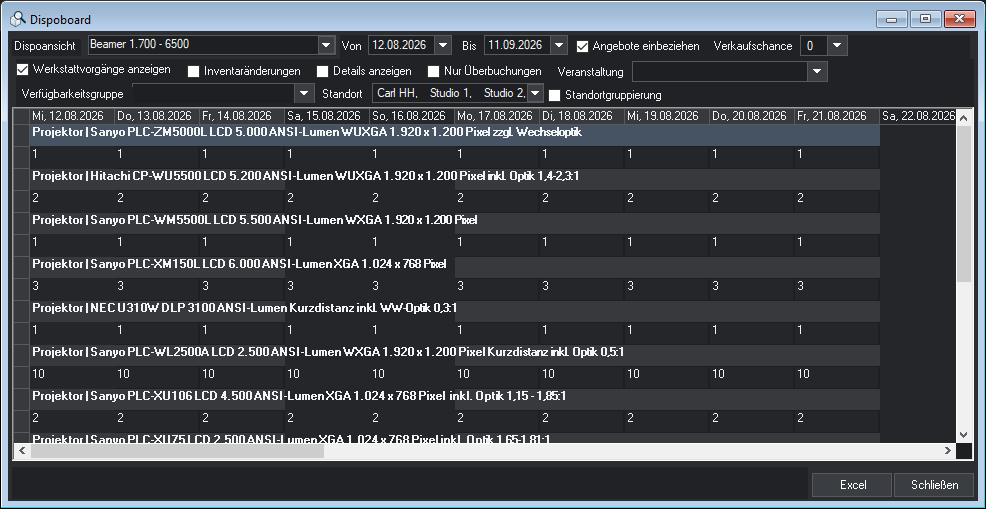
Task: Click the Schließen button
Action: [x=934, y=485]
